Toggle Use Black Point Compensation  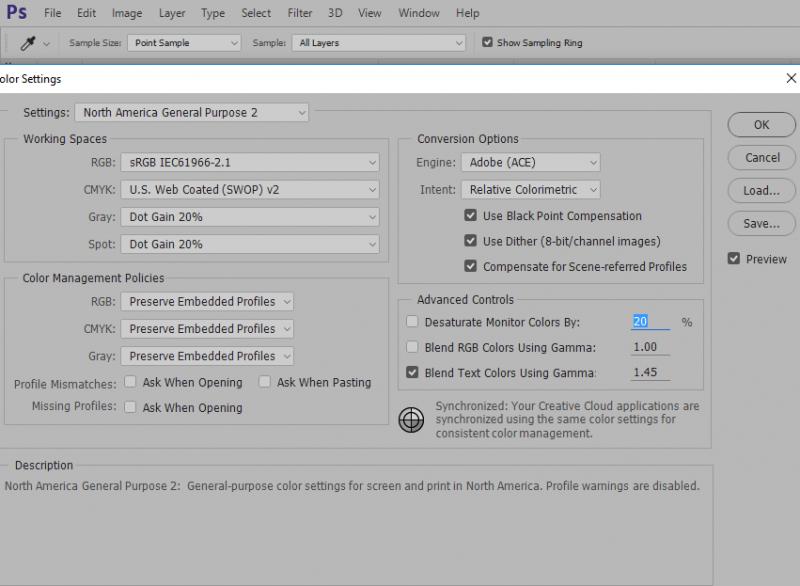click(x=470, y=215)
